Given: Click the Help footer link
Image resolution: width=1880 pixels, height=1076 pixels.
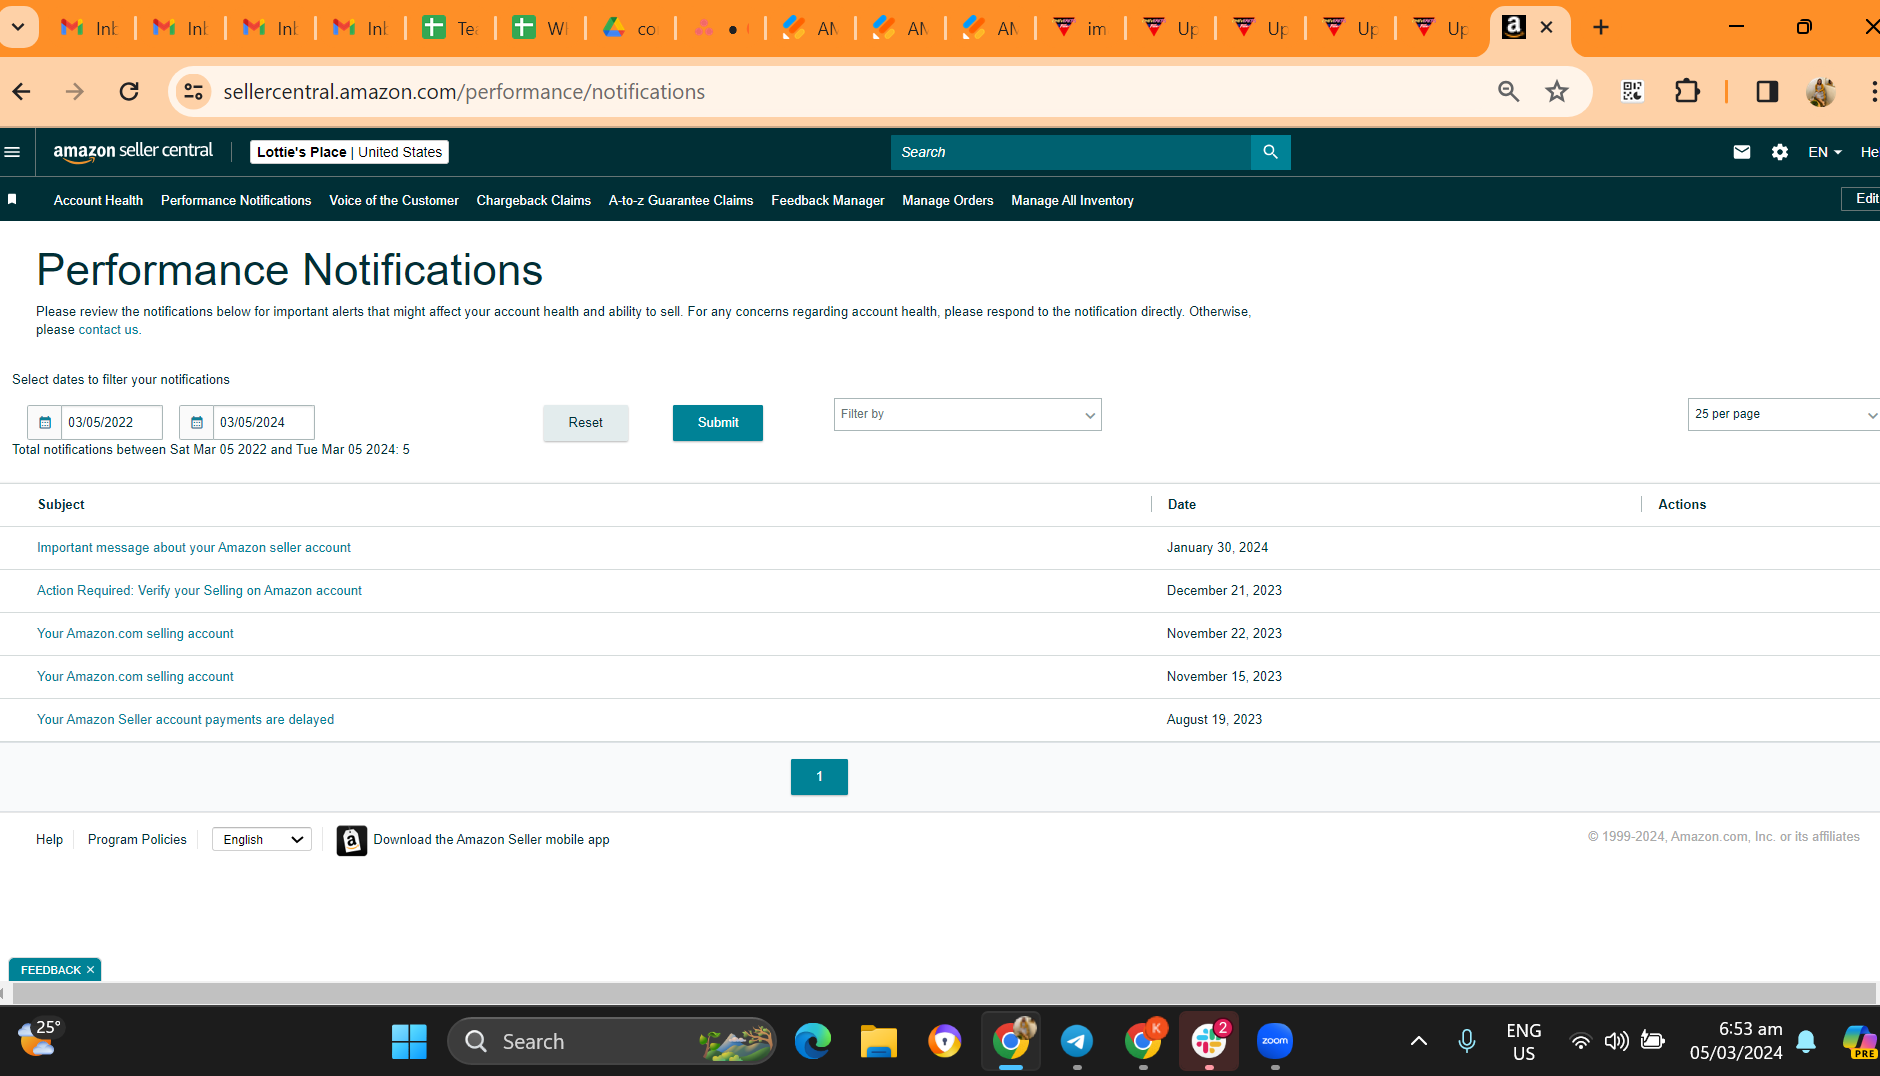Looking at the screenshot, I should click(x=49, y=840).
